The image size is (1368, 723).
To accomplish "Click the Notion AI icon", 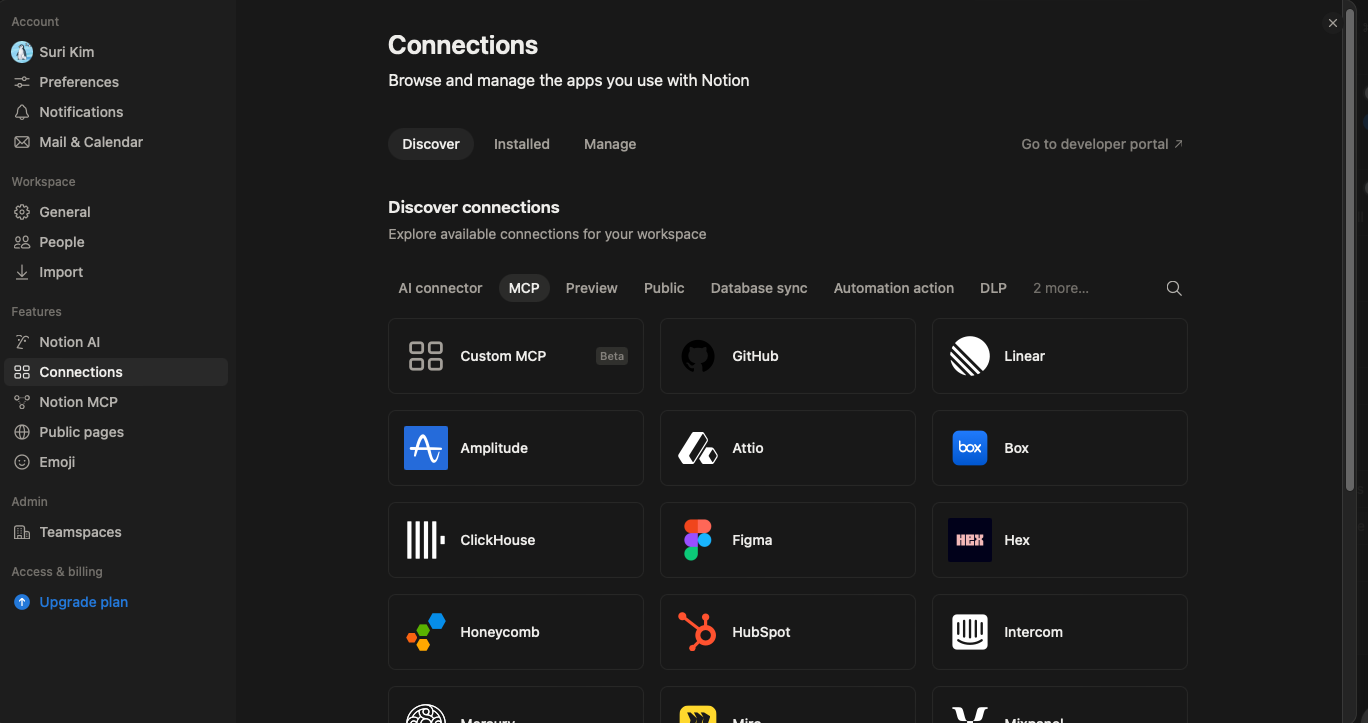I will coord(22,342).
